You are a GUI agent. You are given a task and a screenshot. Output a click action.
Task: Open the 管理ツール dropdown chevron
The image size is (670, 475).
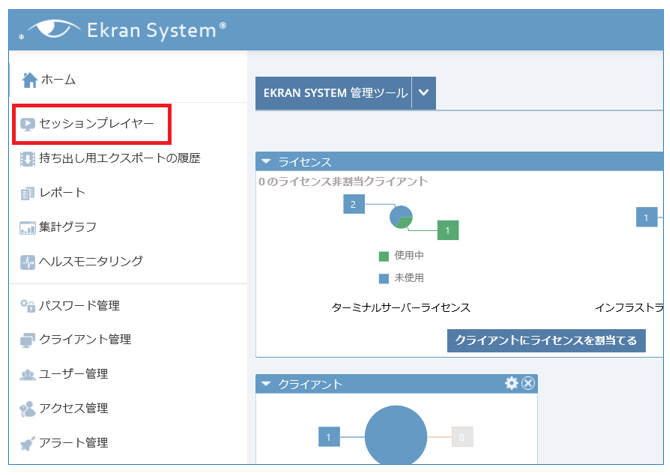pyautogui.click(x=423, y=93)
